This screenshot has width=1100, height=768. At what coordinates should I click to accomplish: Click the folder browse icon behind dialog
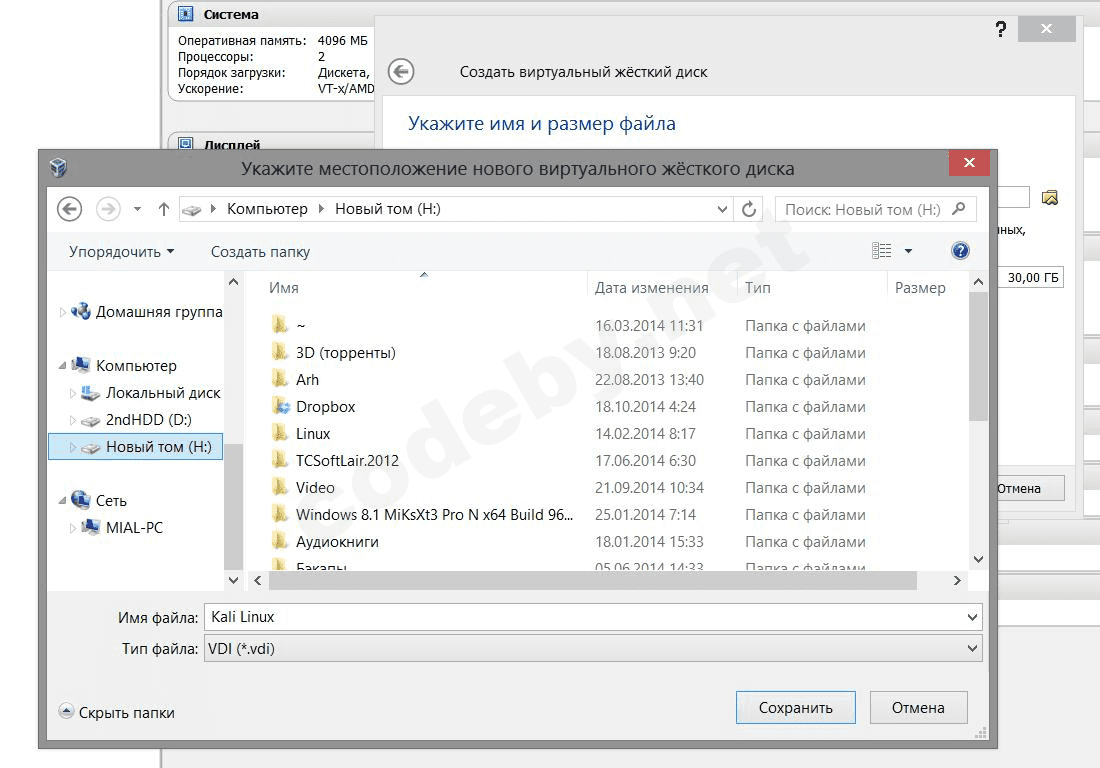[x=1049, y=198]
